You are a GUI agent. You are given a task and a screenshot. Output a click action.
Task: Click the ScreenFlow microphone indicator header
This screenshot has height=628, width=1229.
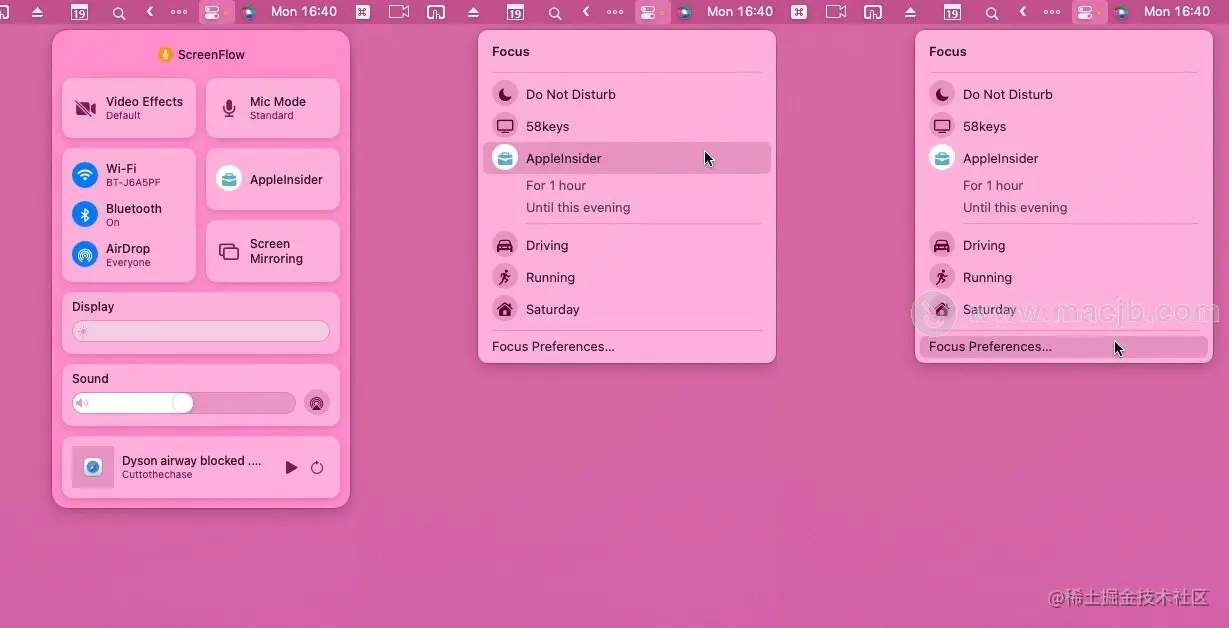[201, 55]
